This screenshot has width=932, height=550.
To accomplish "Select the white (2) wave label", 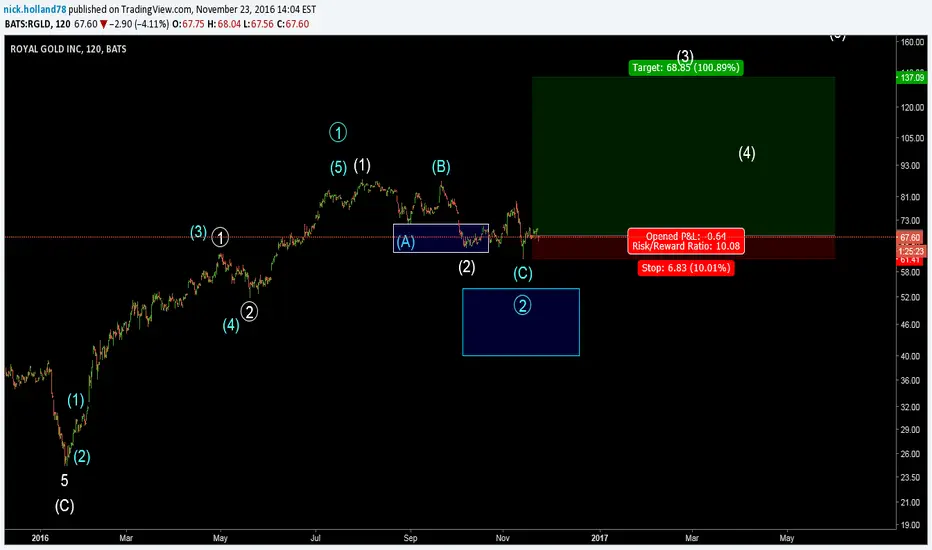I will click(467, 267).
